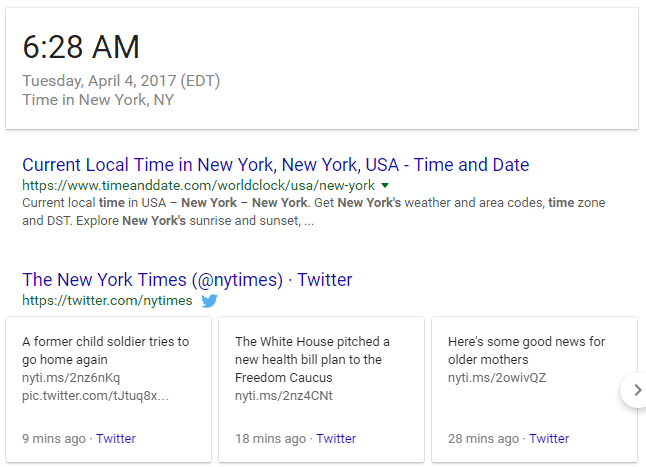Click the timeanddate.com worldclock URL
This screenshot has height=467, width=646.
point(198,186)
